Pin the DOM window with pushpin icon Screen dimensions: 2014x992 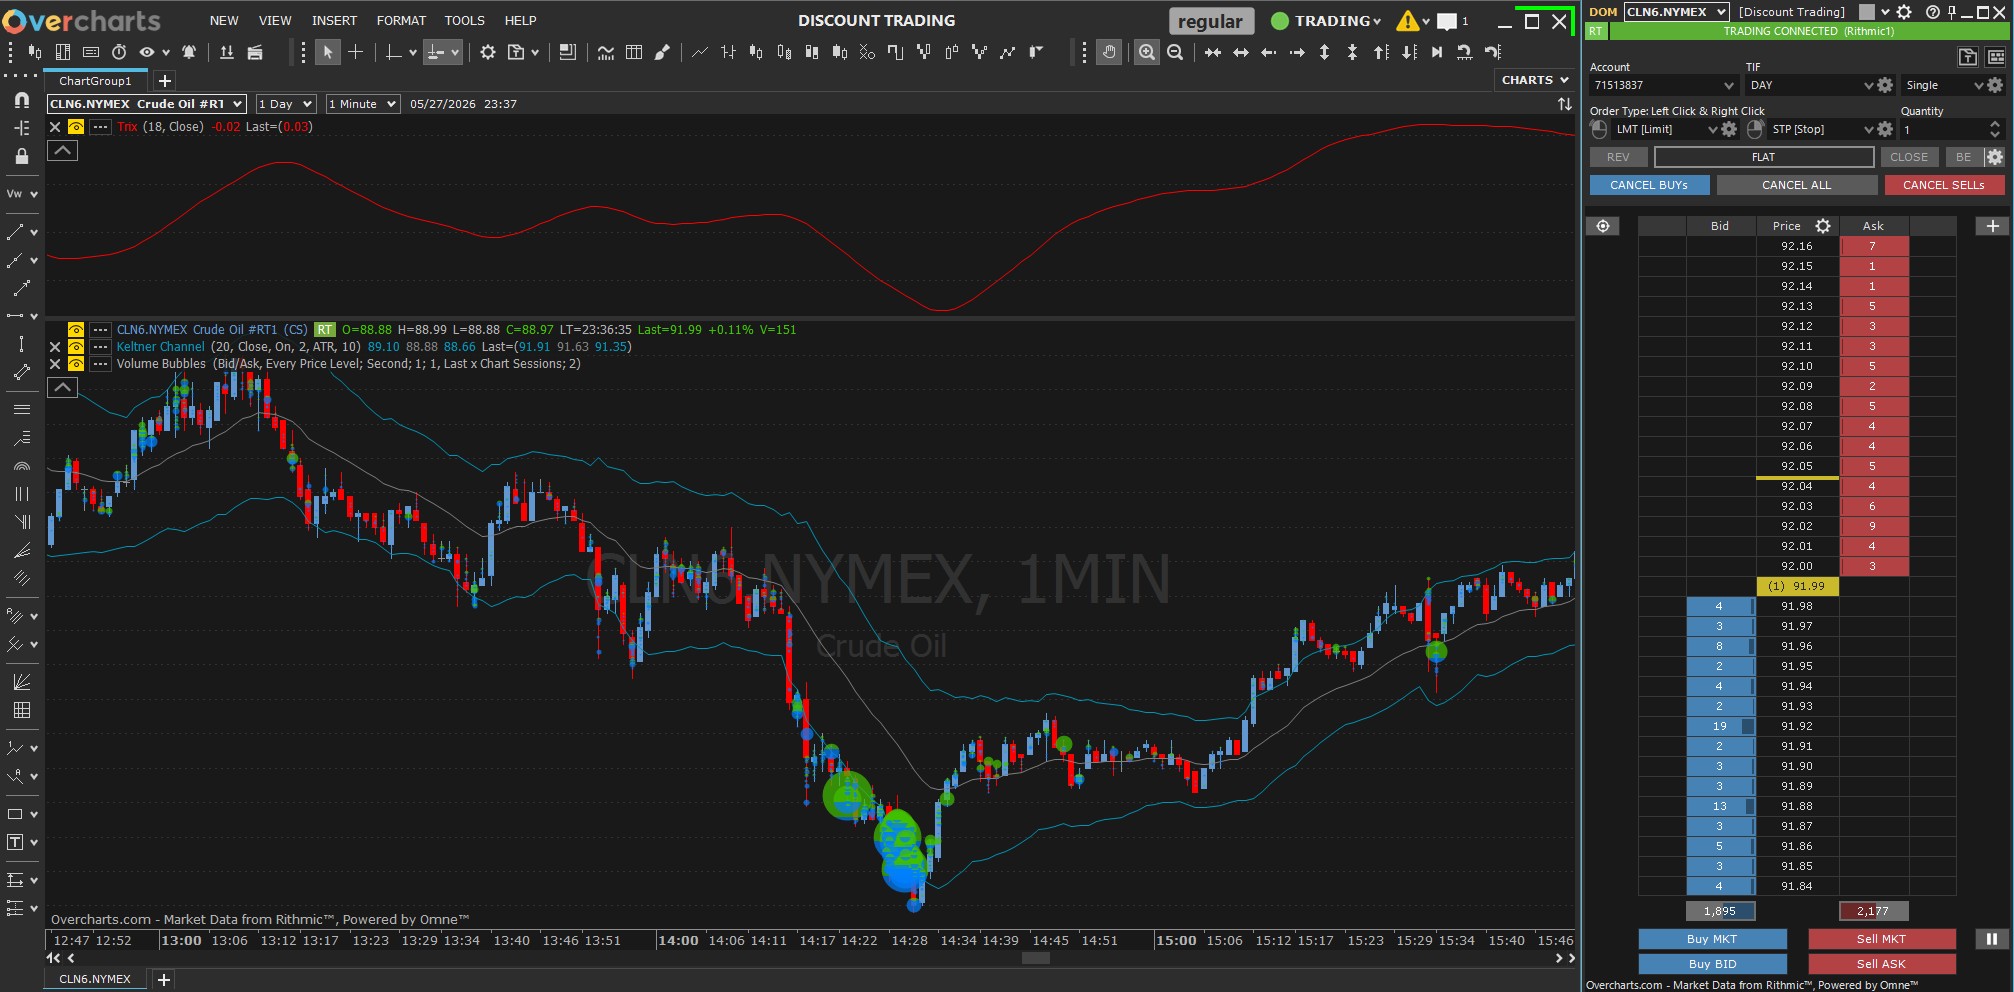pos(1951,12)
